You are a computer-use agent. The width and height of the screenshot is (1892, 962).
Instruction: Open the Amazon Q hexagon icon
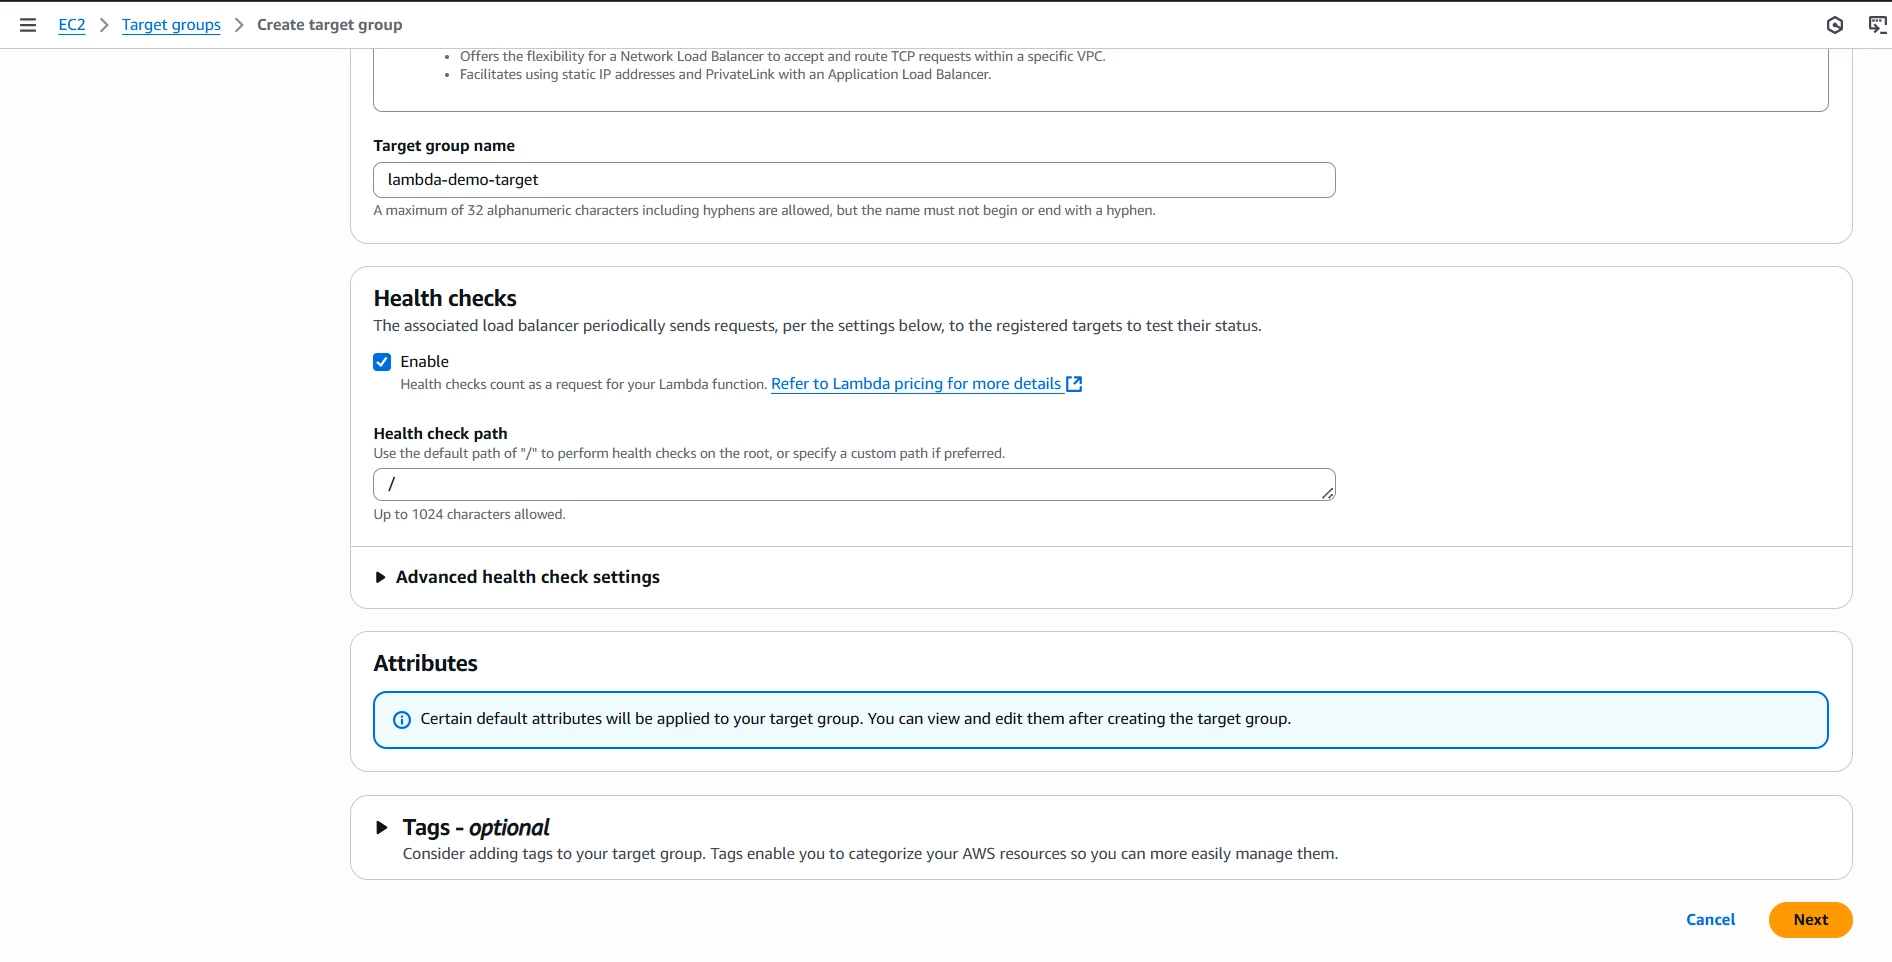[x=1835, y=25]
